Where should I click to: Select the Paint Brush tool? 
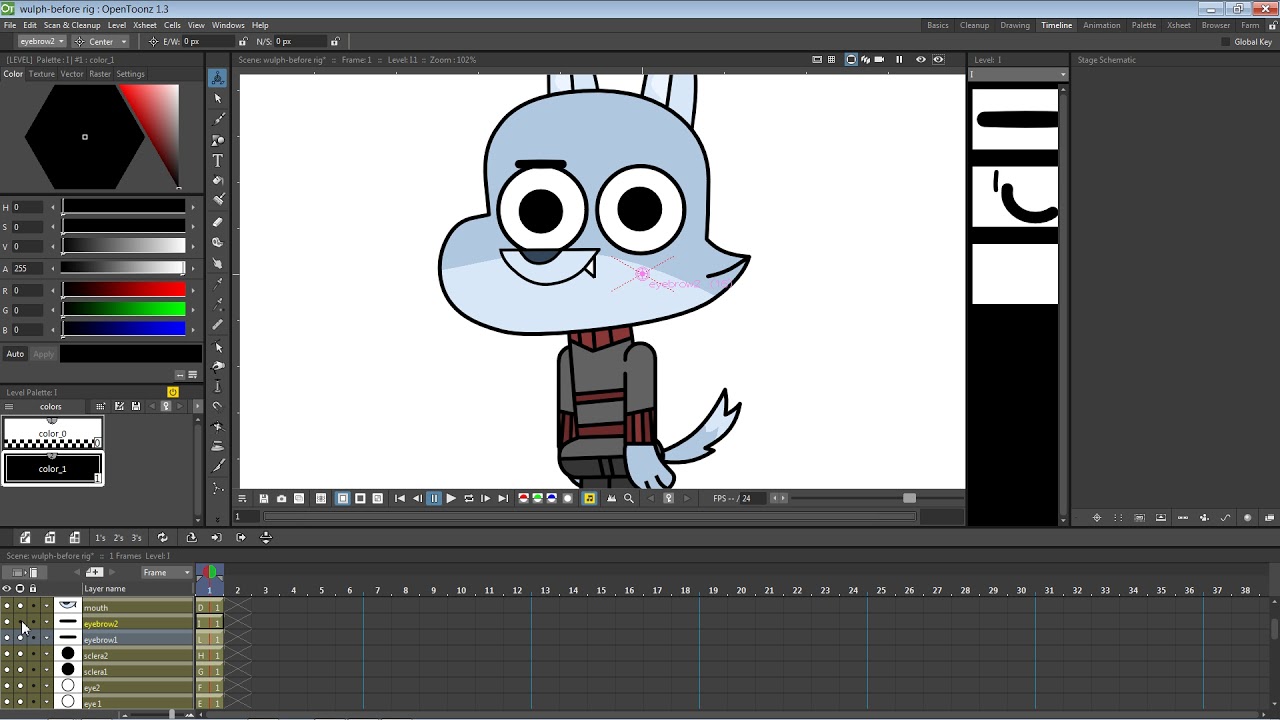pos(217,201)
